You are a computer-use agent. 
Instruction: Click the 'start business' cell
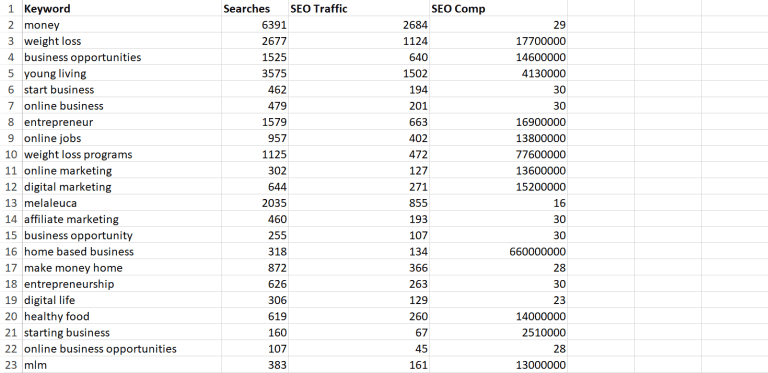click(x=121, y=89)
